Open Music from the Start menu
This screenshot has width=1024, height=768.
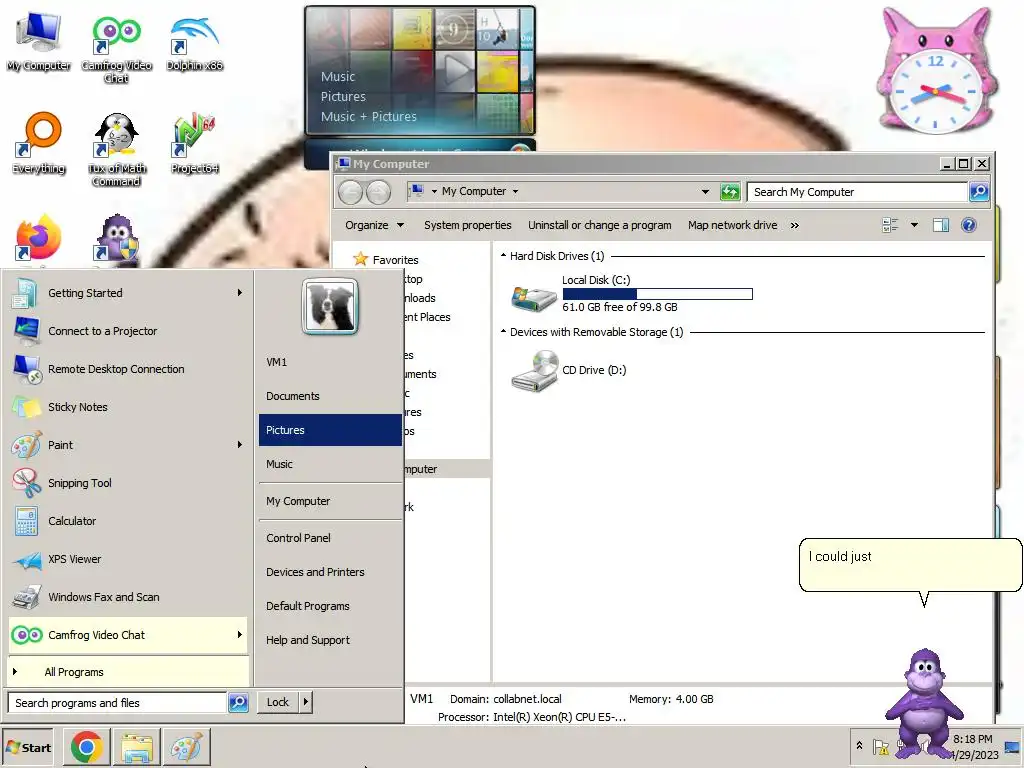tap(330, 464)
